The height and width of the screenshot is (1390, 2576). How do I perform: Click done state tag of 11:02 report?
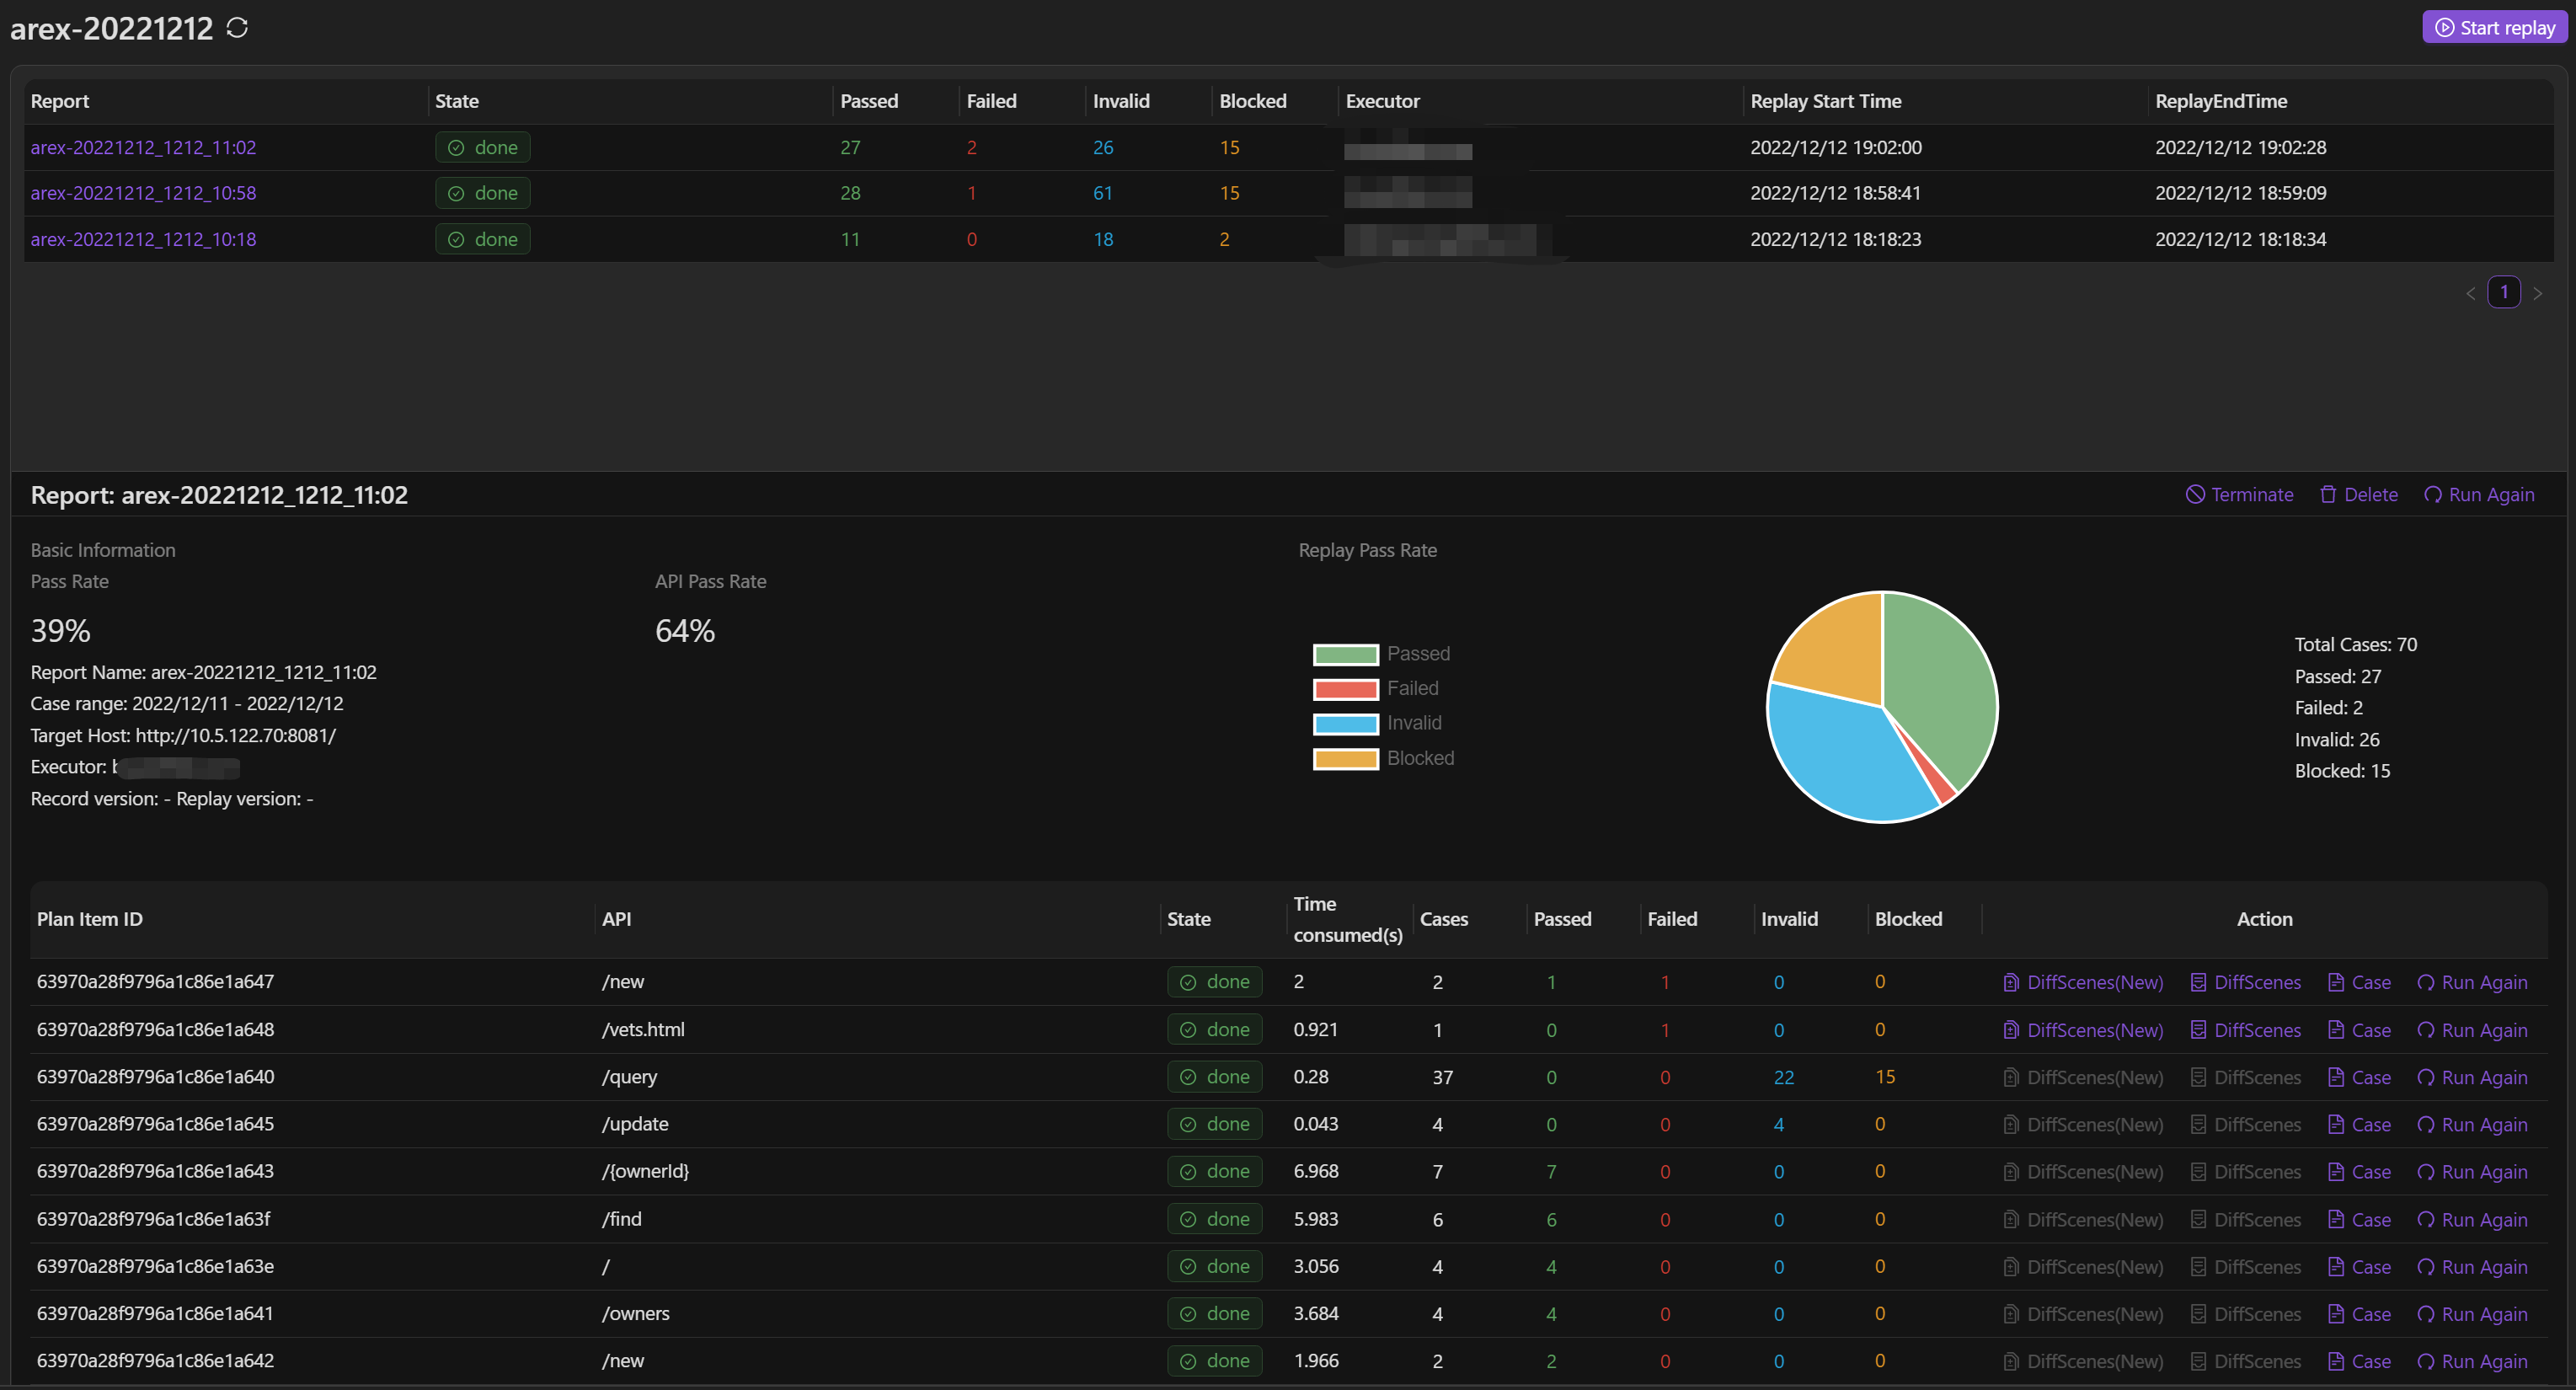[482, 147]
